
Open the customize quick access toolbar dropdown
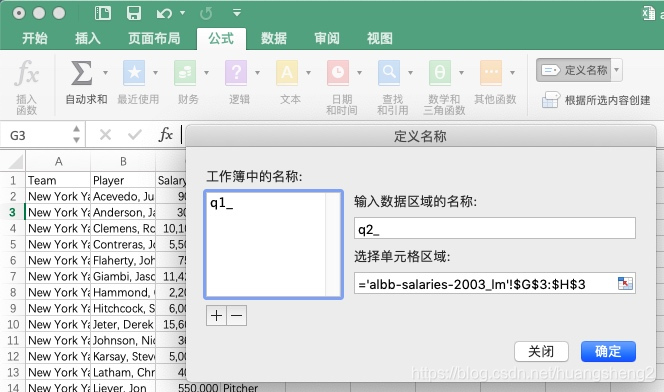pos(237,13)
